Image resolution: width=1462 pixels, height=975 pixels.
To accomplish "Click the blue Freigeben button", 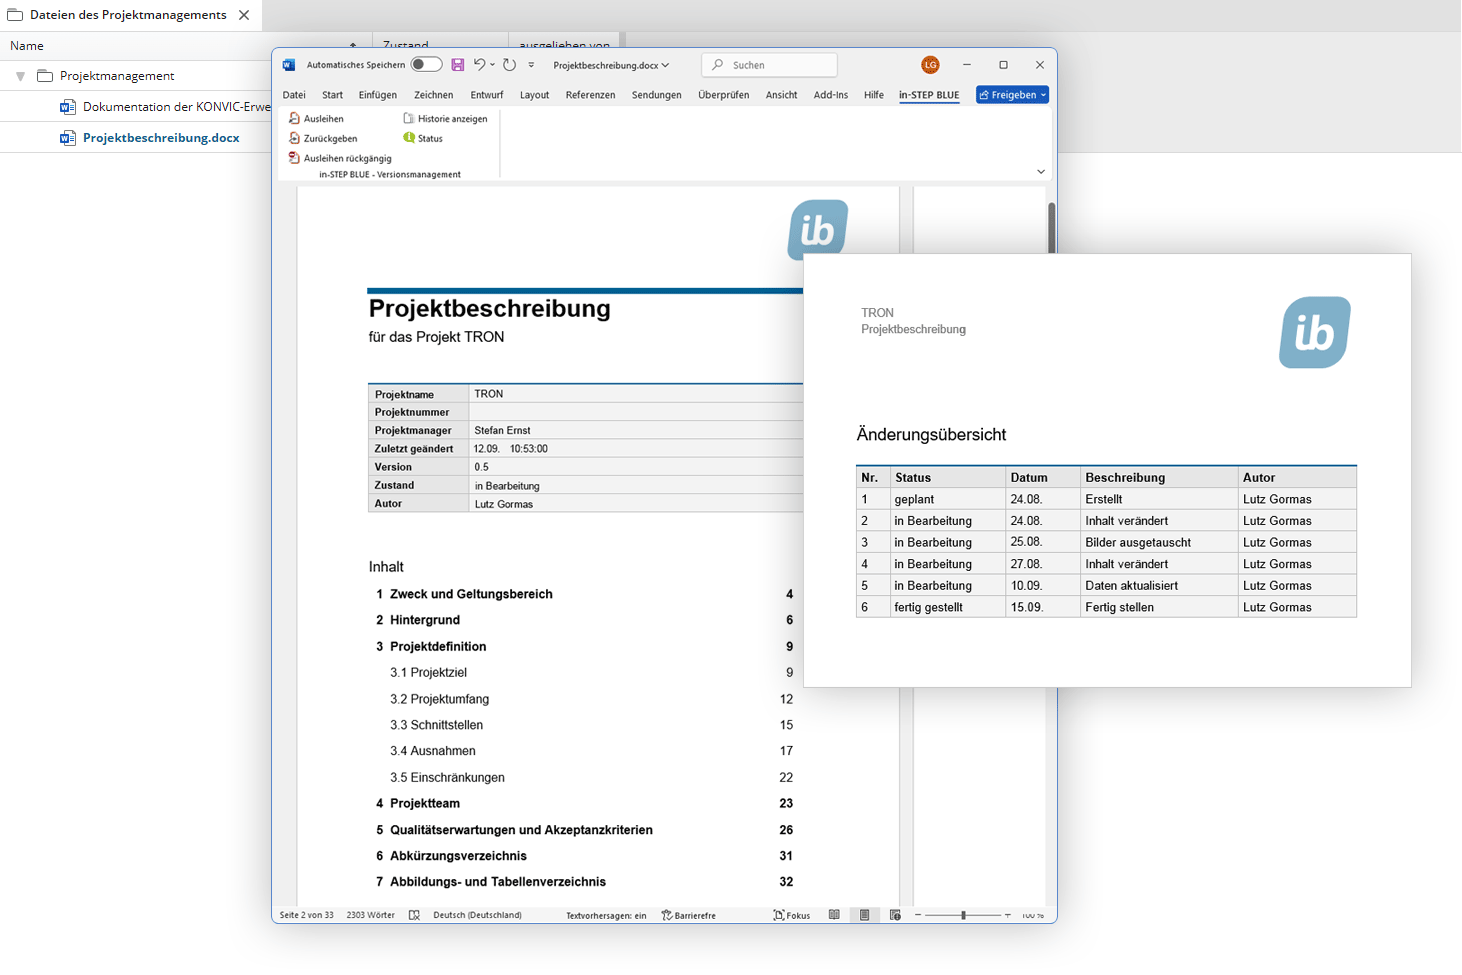I will pyautogui.click(x=1011, y=95).
